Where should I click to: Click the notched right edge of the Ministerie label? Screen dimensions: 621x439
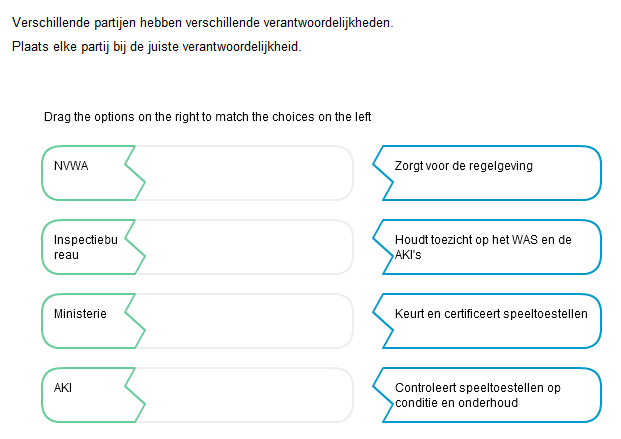(x=136, y=321)
